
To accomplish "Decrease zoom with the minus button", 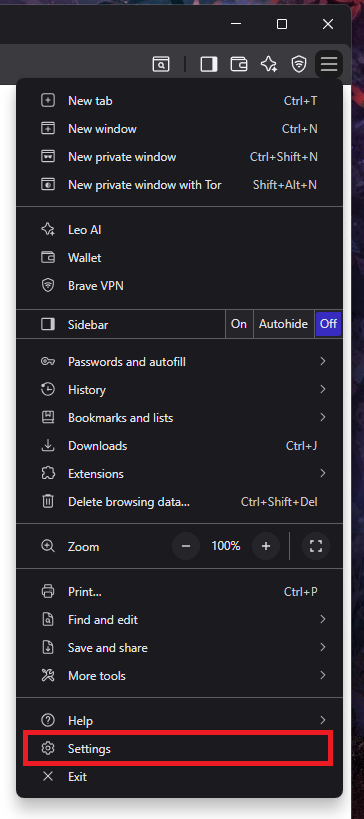I will coord(186,546).
